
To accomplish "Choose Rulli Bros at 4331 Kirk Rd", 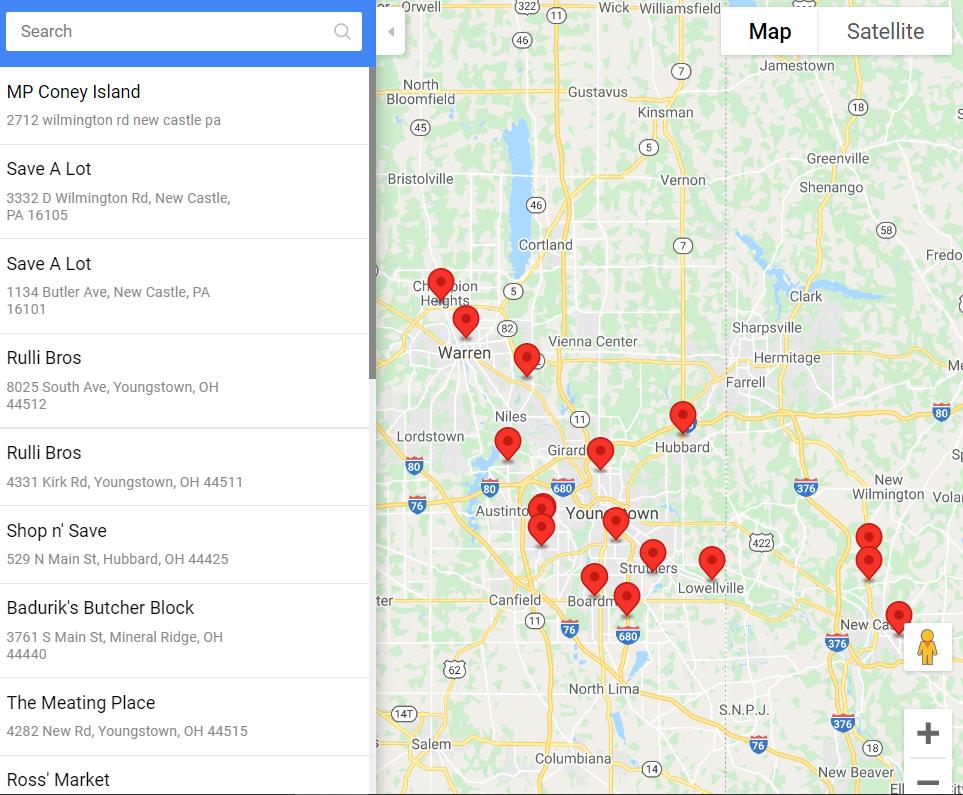I will (x=184, y=467).
